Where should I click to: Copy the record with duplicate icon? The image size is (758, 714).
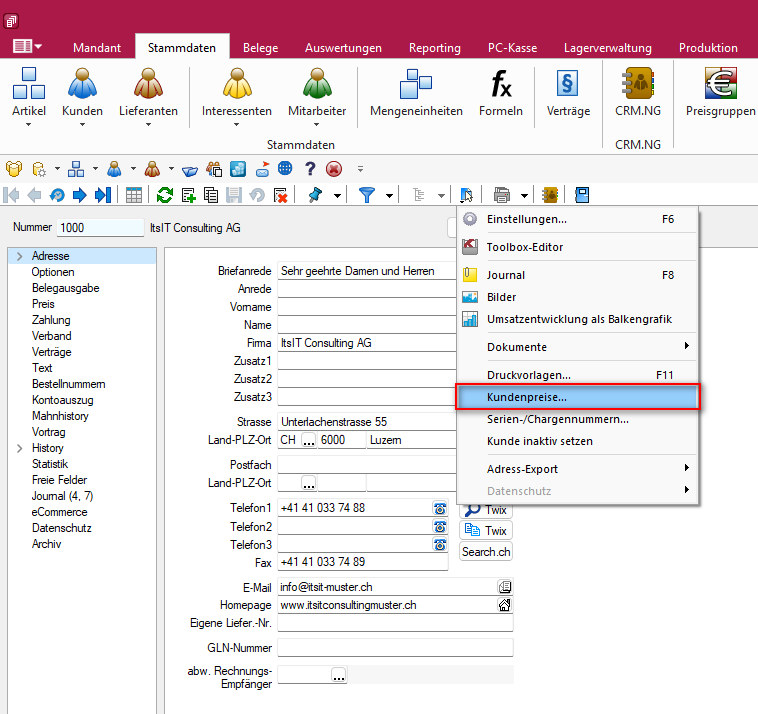point(211,195)
